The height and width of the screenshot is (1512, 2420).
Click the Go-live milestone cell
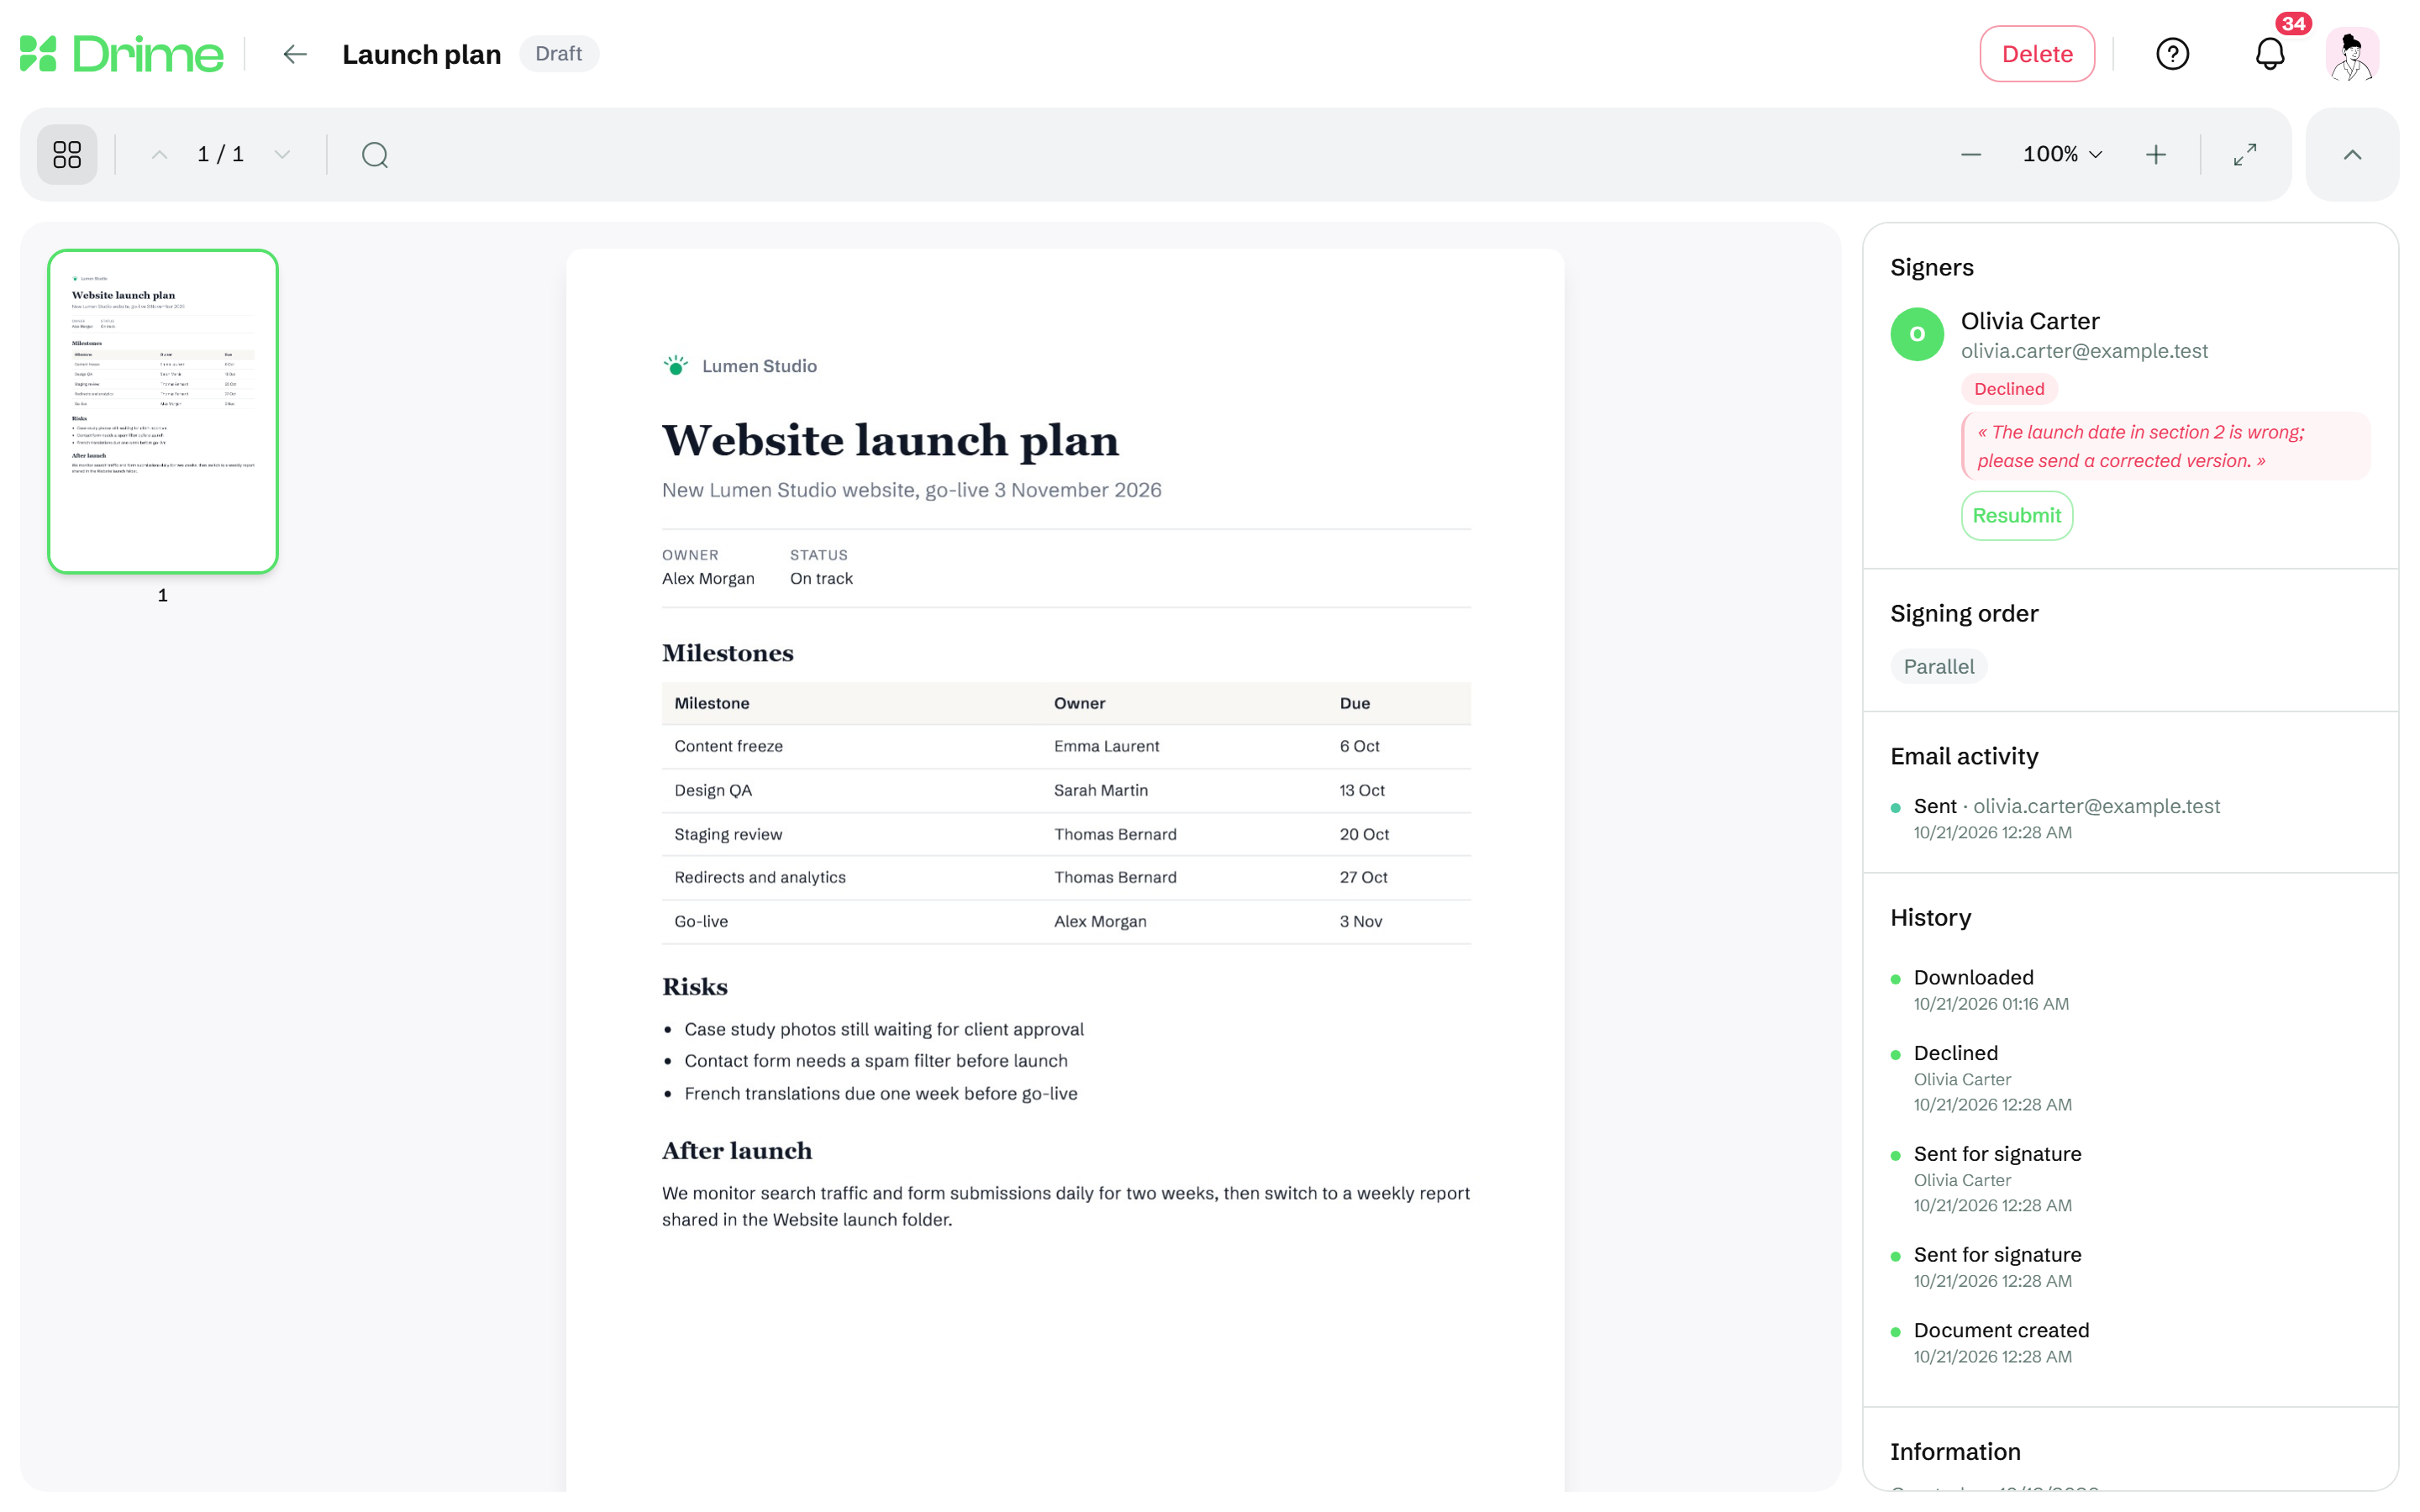coord(701,921)
